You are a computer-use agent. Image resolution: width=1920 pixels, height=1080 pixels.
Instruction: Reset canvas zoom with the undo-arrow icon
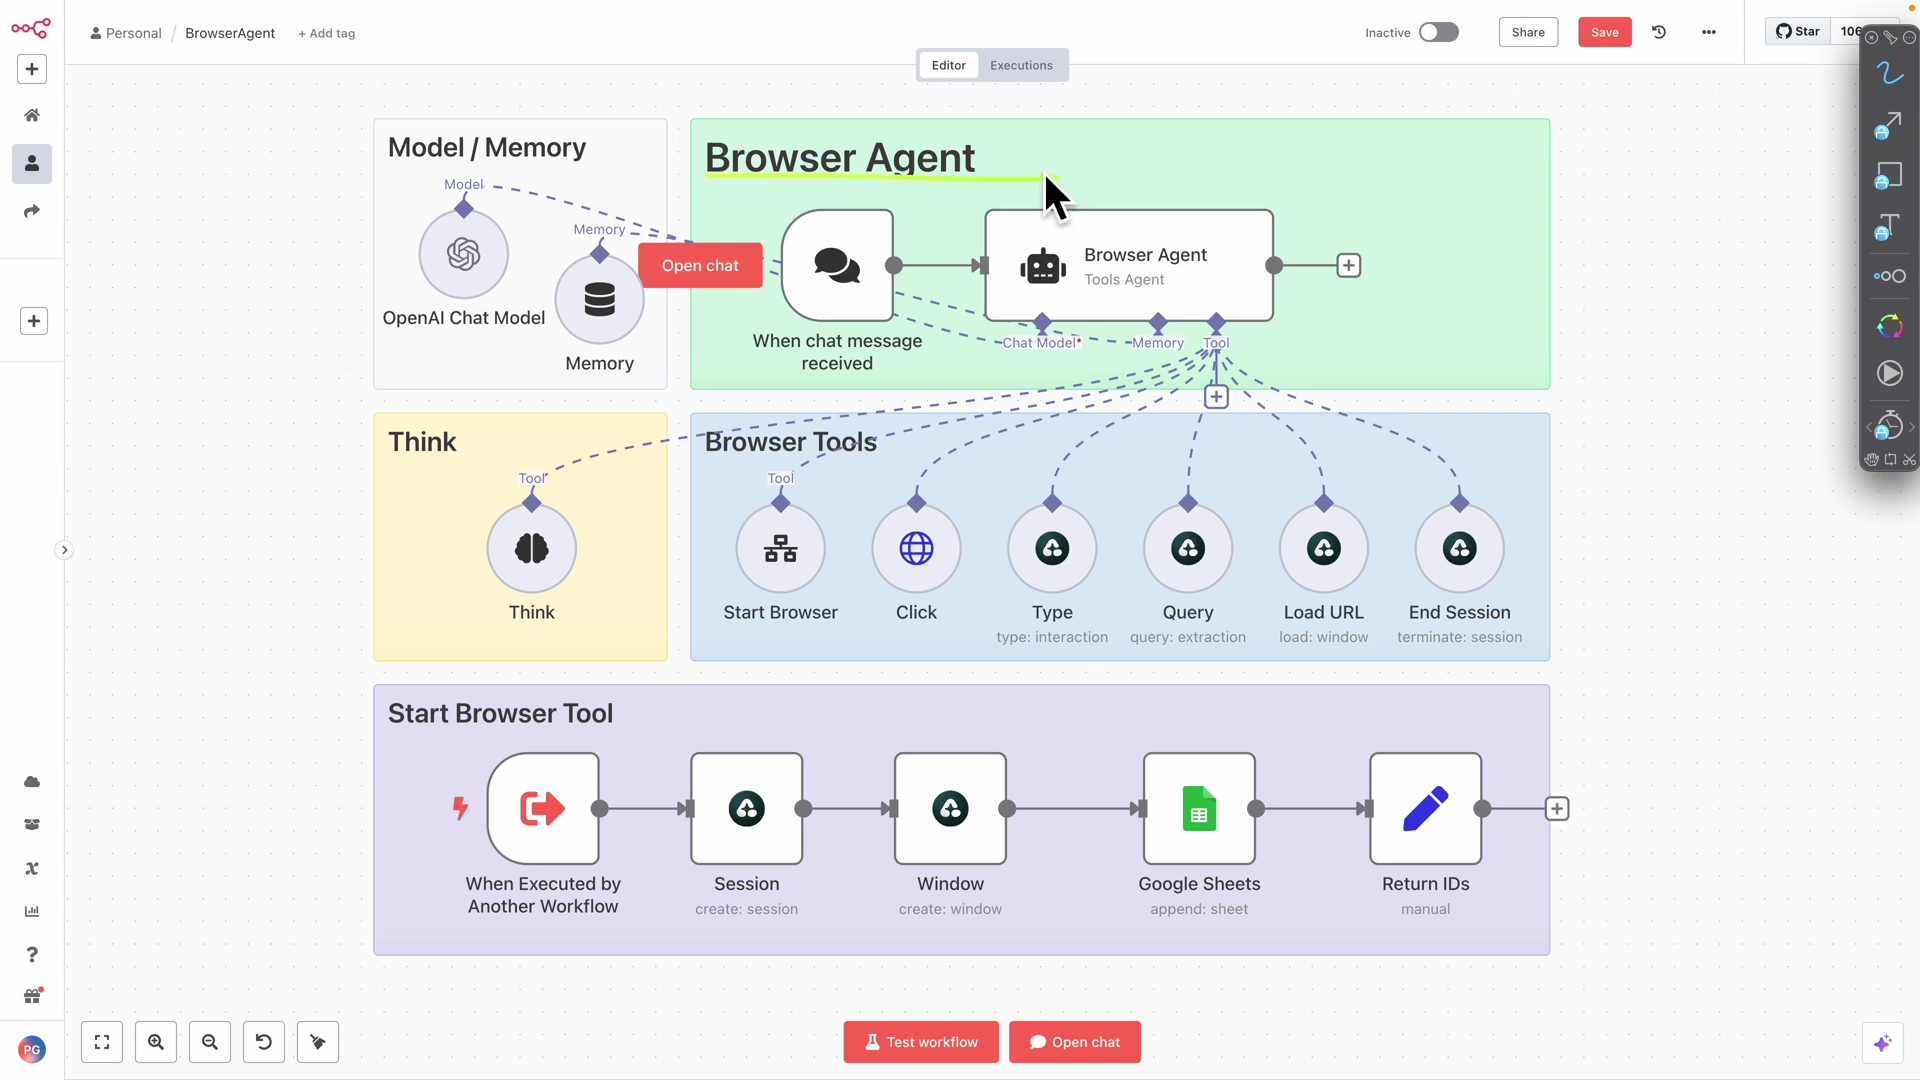264,1042
